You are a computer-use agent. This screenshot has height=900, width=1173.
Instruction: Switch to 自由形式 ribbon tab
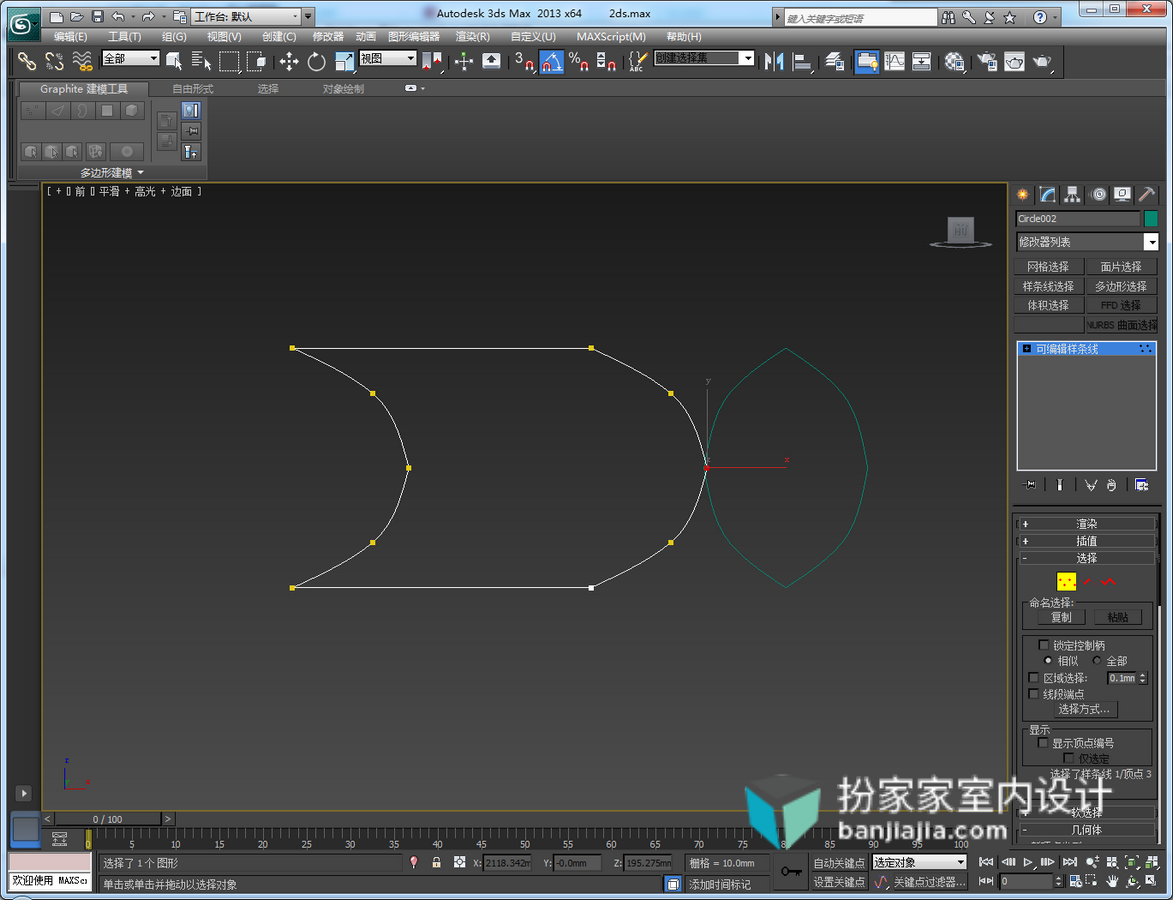193,88
